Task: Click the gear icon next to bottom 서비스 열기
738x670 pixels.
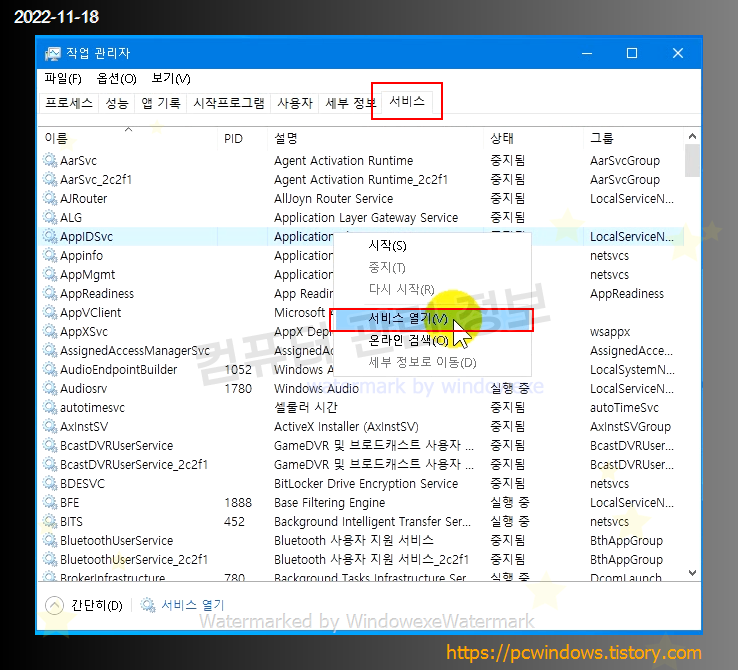Action: point(148,605)
